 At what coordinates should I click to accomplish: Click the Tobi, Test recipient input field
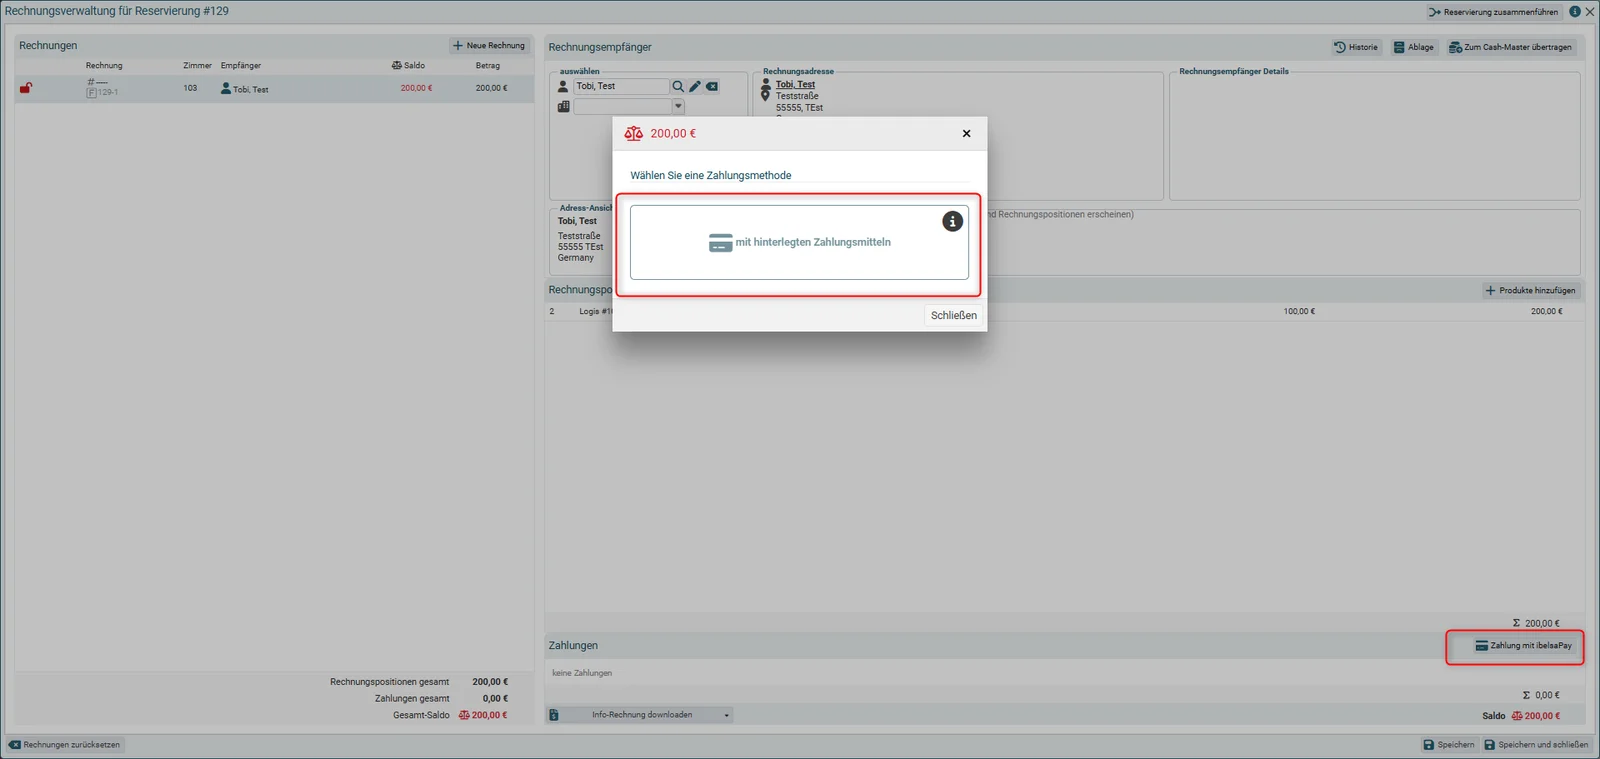click(x=621, y=87)
